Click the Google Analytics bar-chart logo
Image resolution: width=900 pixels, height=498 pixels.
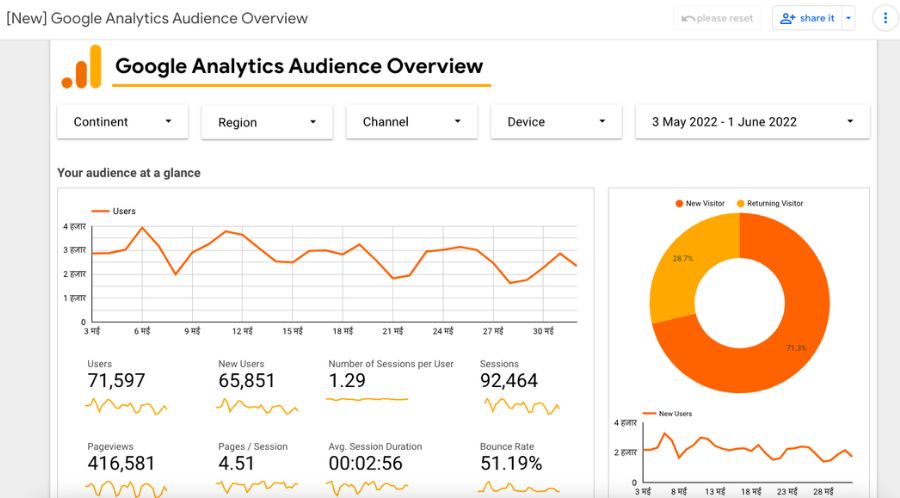tap(82, 67)
